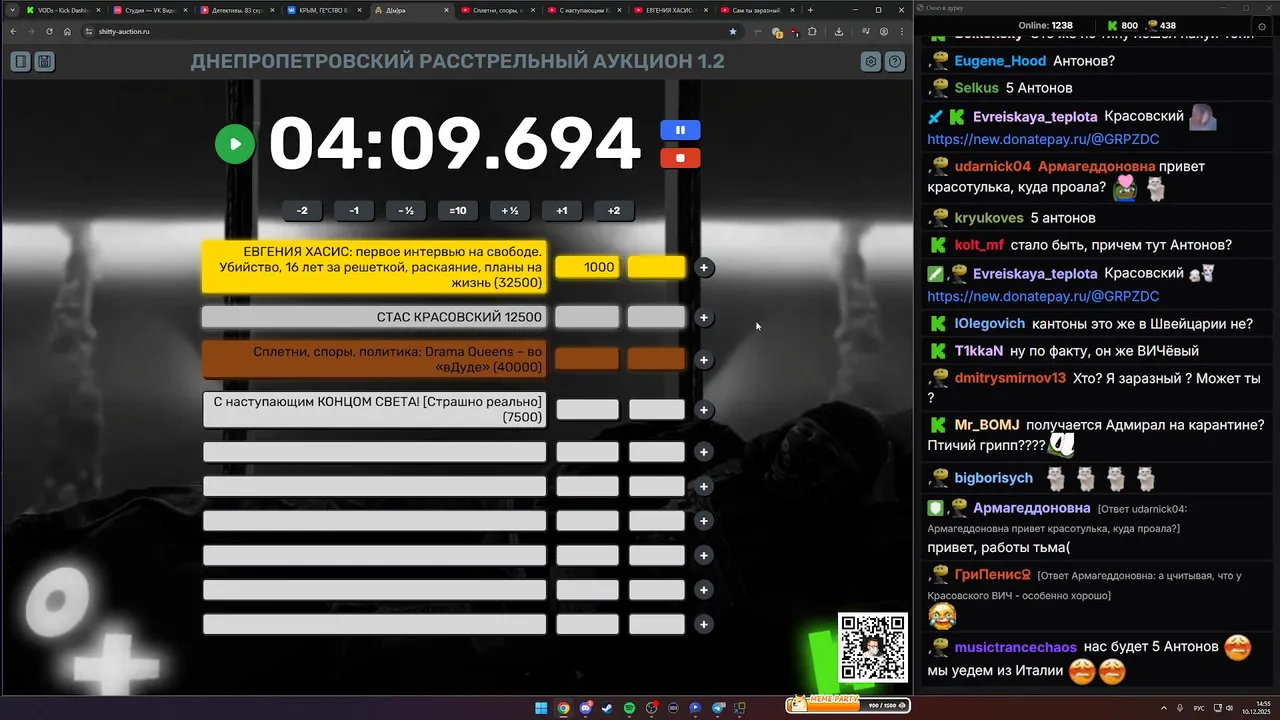The image size is (1280, 720).
Task: Toggle the sidebar panel icon near title
Action: [20, 62]
